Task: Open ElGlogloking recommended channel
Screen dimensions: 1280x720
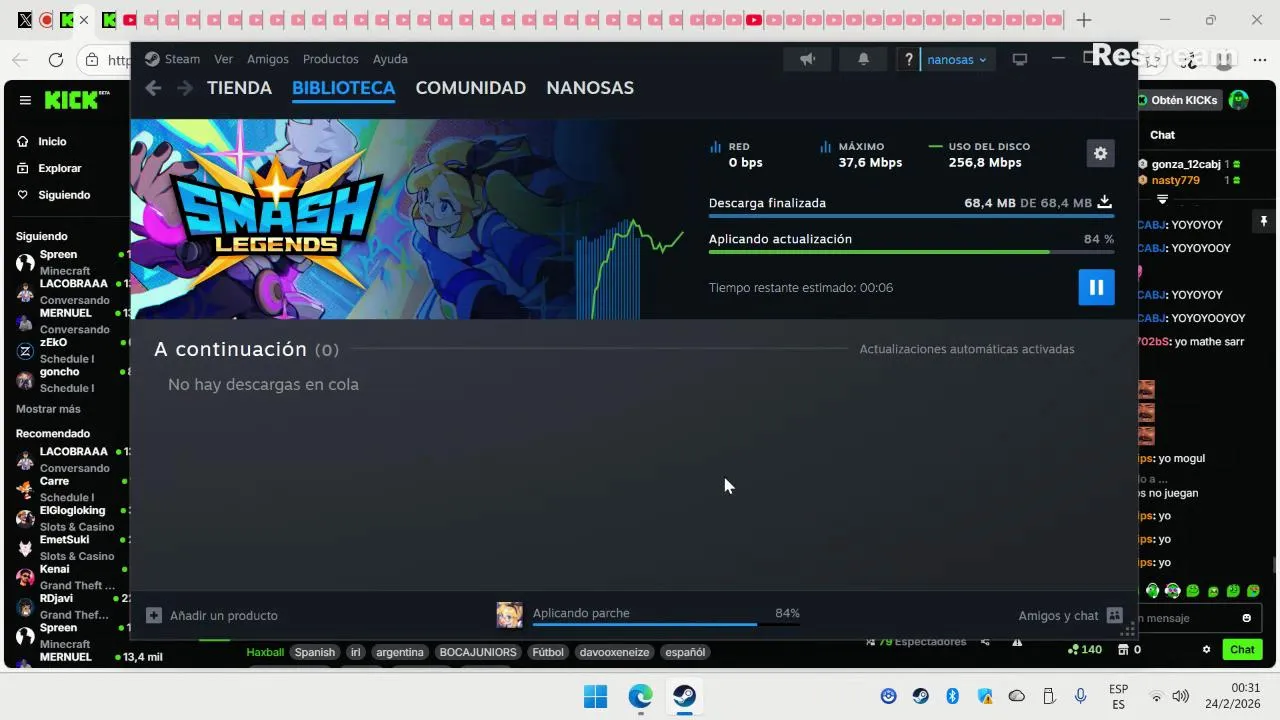Action: coord(72,518)
